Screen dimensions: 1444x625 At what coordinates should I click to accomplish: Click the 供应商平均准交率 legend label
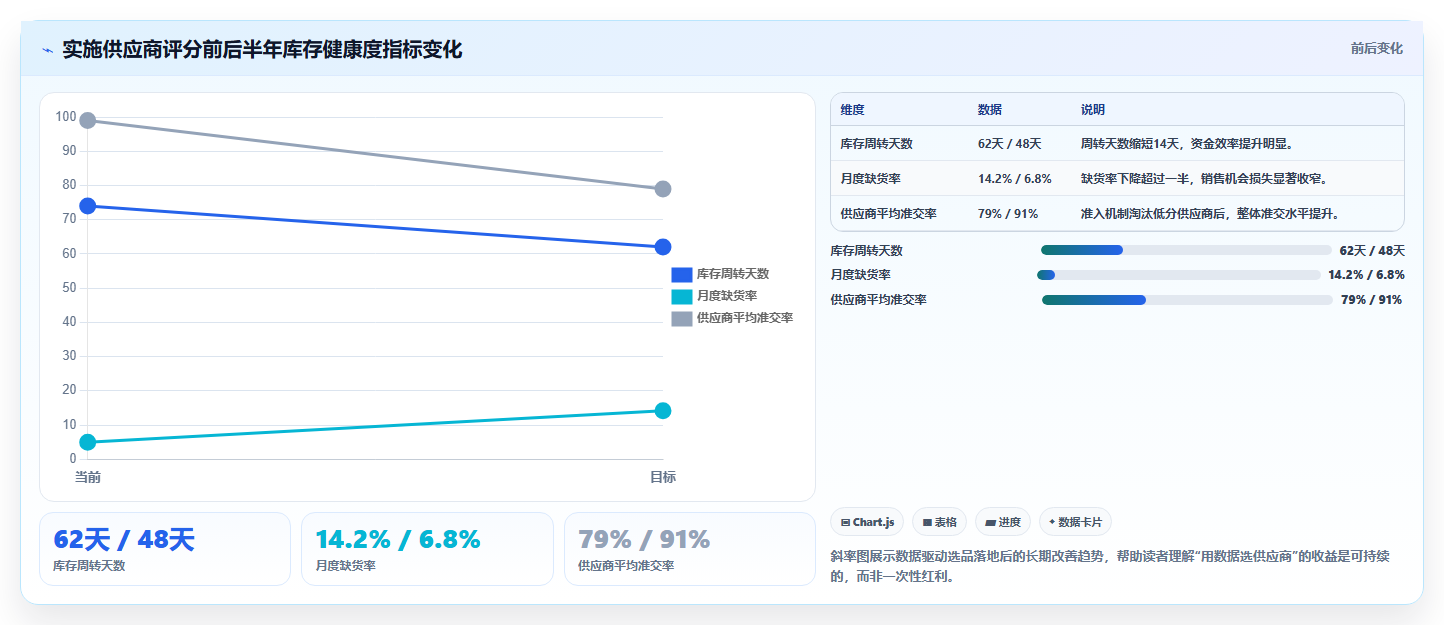(x=744, y=318)
